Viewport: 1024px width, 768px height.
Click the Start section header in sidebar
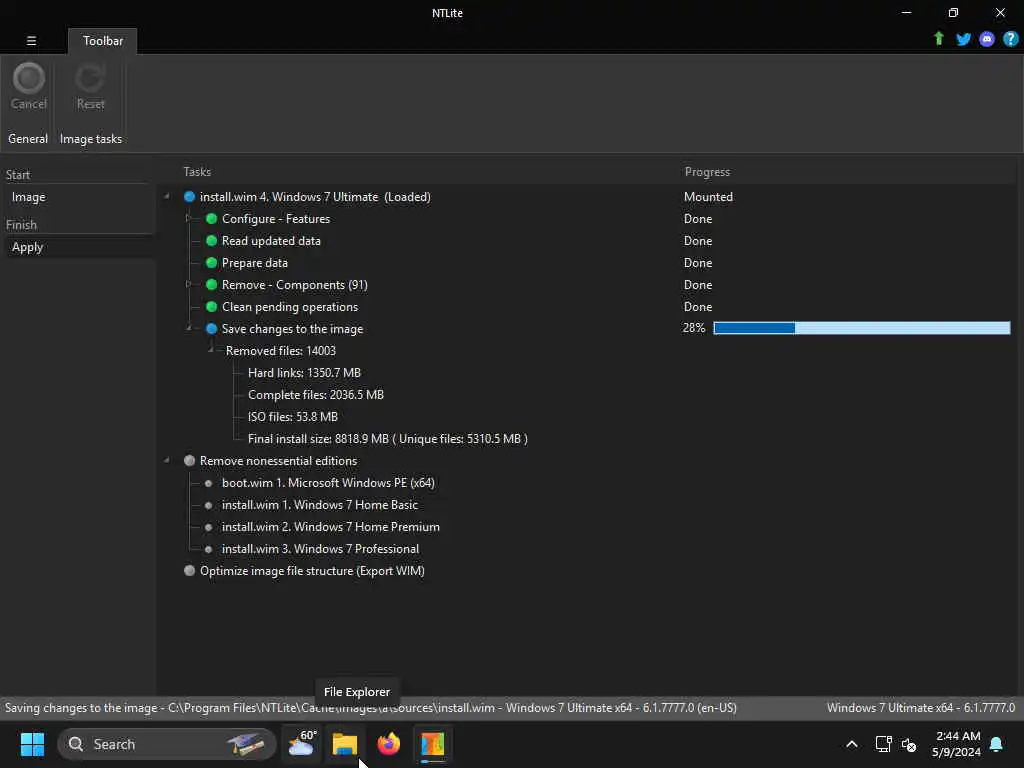(18, 175)
